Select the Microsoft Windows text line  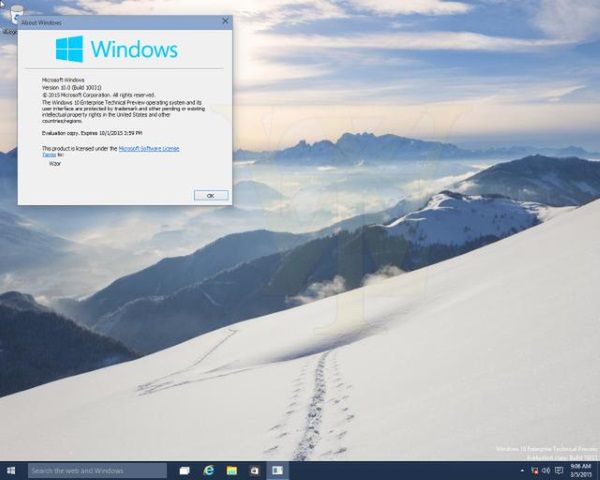tap(63, 80)
